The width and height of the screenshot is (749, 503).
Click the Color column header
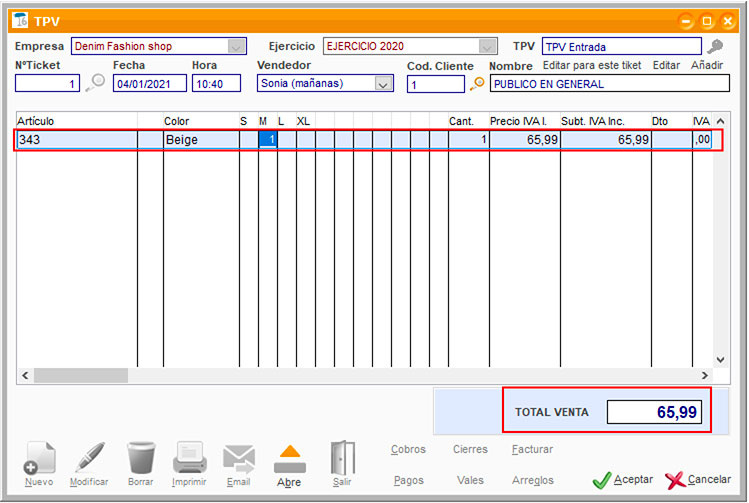pyautogui.click(x=201, y=121)
